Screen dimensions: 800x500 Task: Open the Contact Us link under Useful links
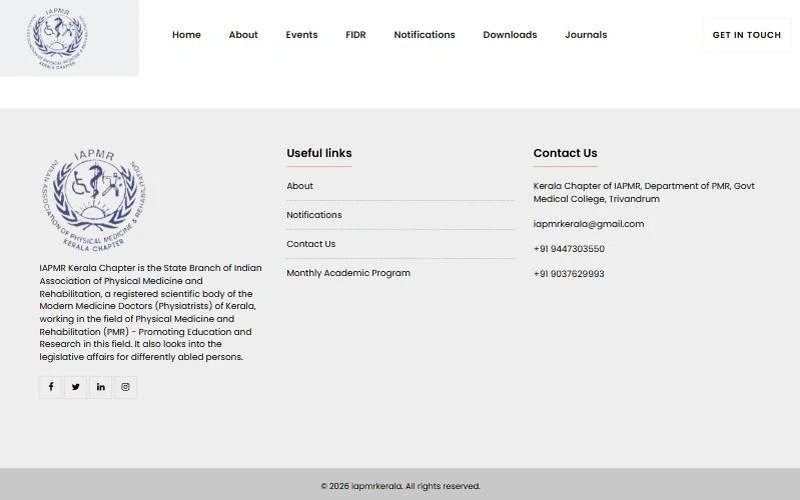tap(311, 244)
